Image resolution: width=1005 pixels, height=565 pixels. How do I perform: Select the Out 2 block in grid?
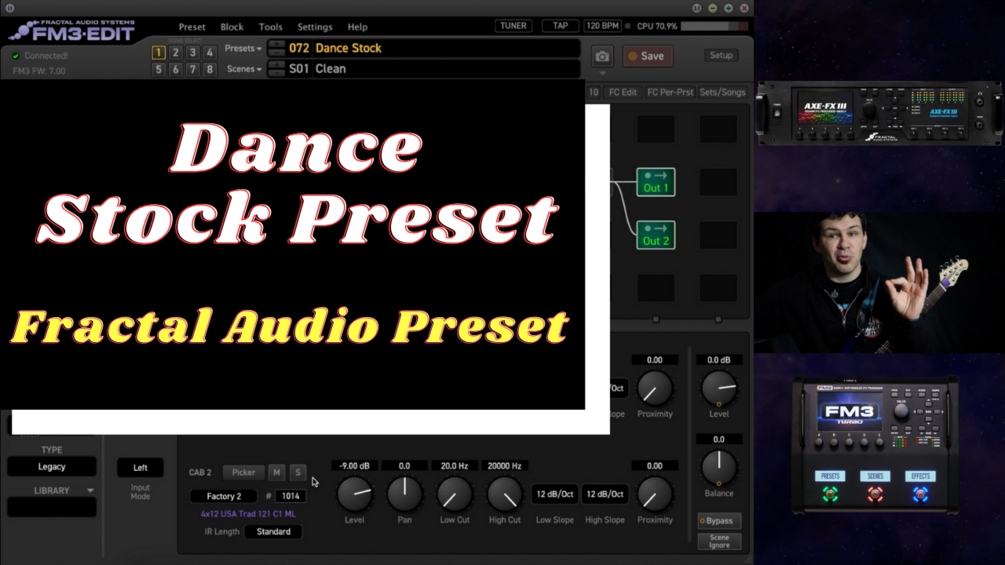(656, 235)
